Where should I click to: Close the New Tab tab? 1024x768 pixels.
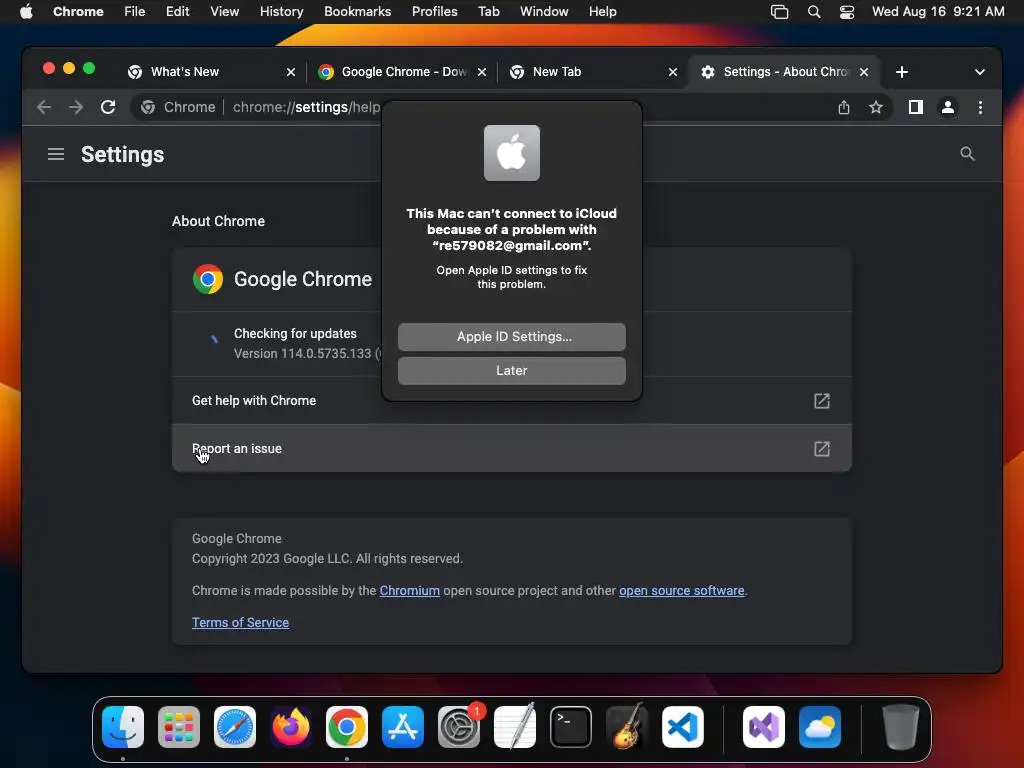point(673,72)
